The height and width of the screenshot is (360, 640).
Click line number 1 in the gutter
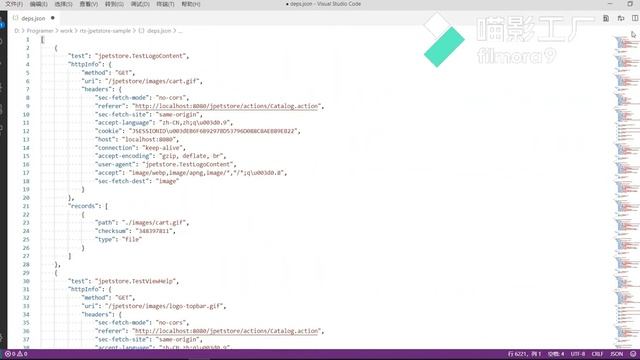28,40
